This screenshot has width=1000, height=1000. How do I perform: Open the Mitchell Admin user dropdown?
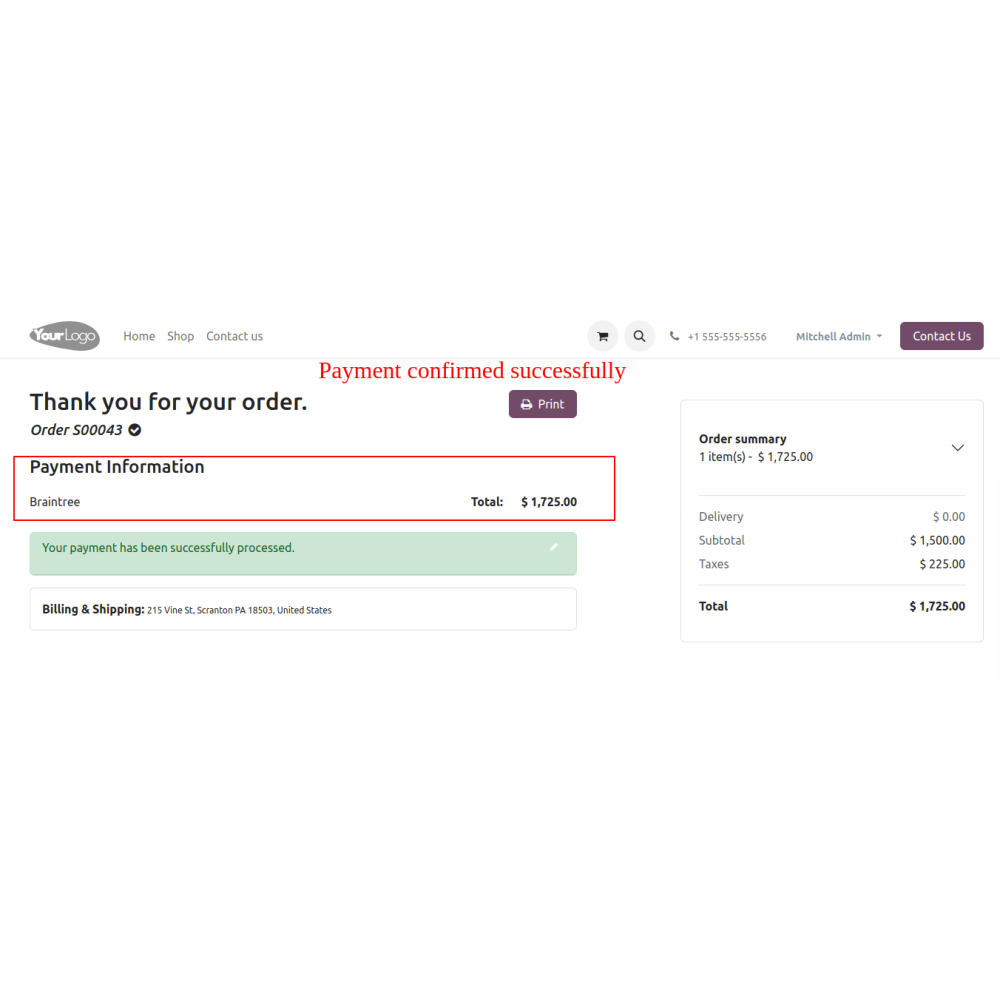[x=839, y=337]
